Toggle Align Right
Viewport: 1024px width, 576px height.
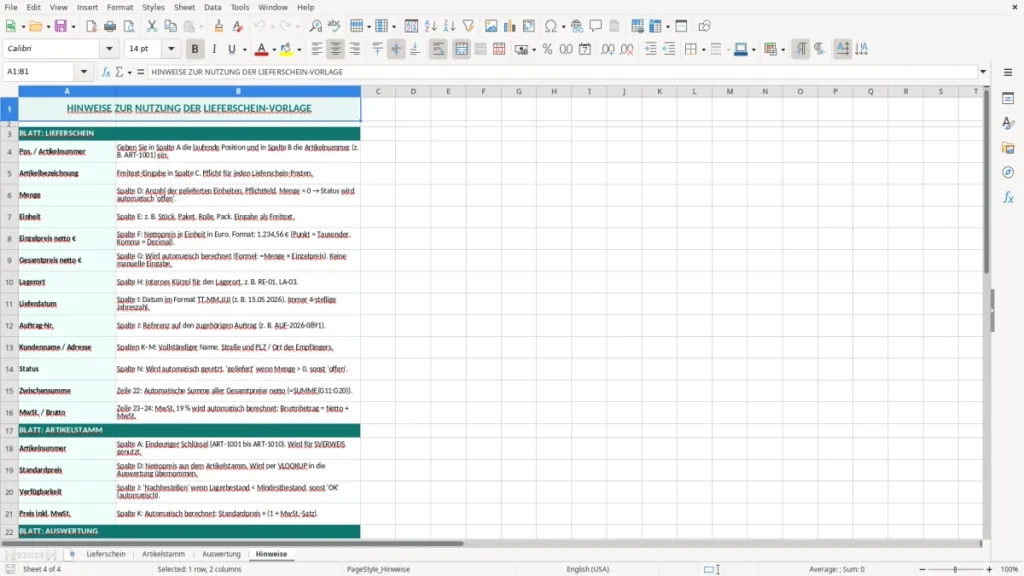coord(355,49)
